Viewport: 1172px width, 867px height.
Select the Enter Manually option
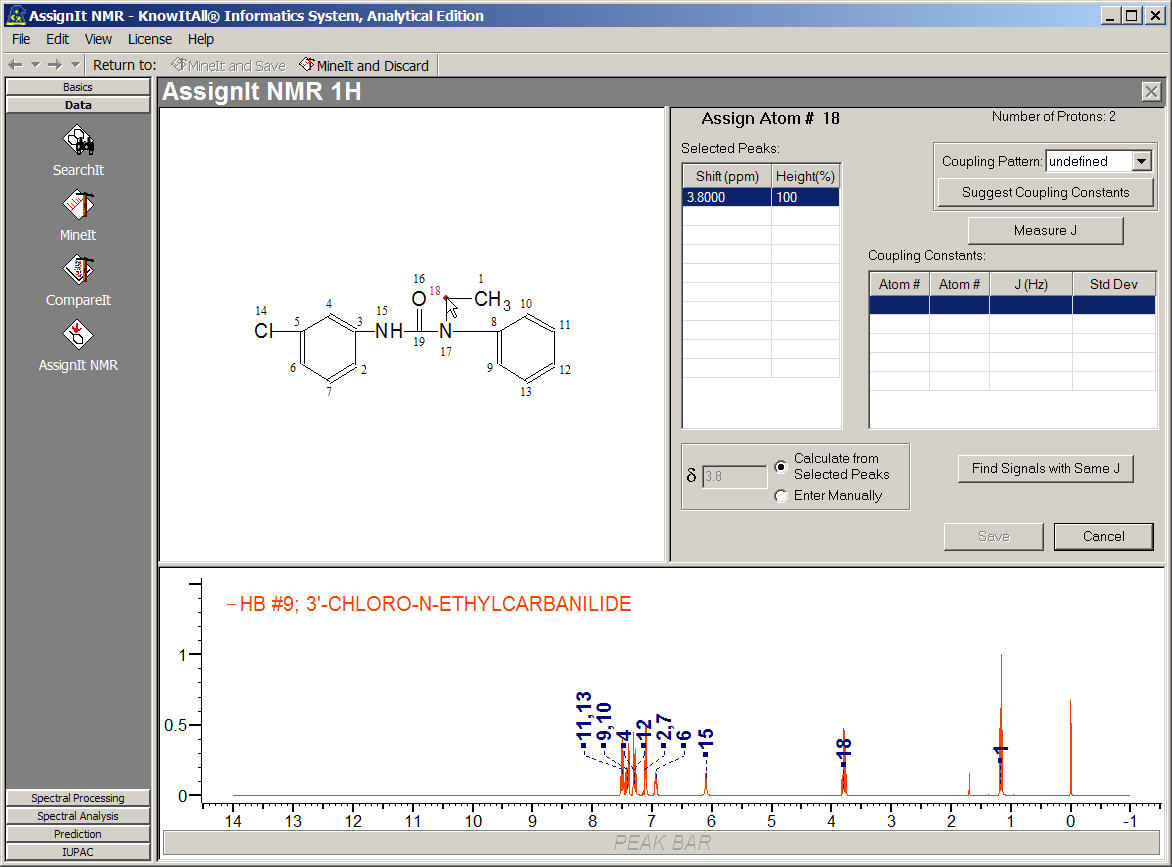click(x=781, y=496)
